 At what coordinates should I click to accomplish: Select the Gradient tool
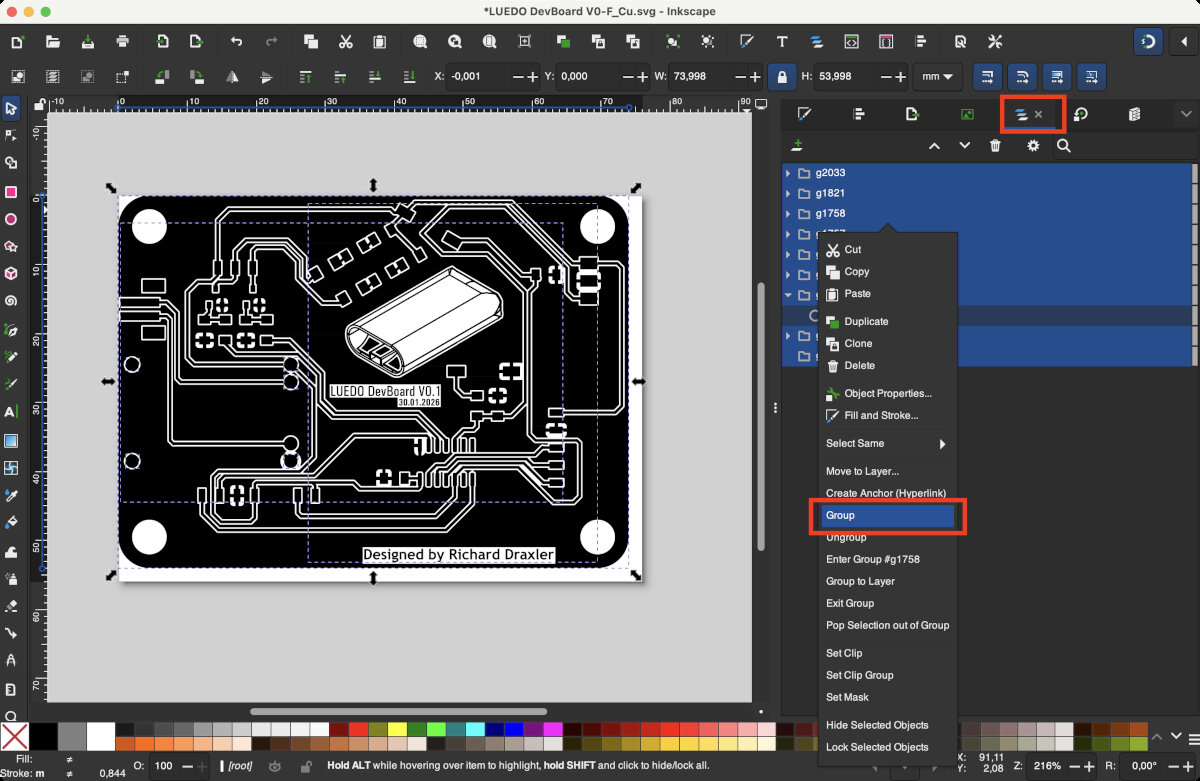click(11, 440)
